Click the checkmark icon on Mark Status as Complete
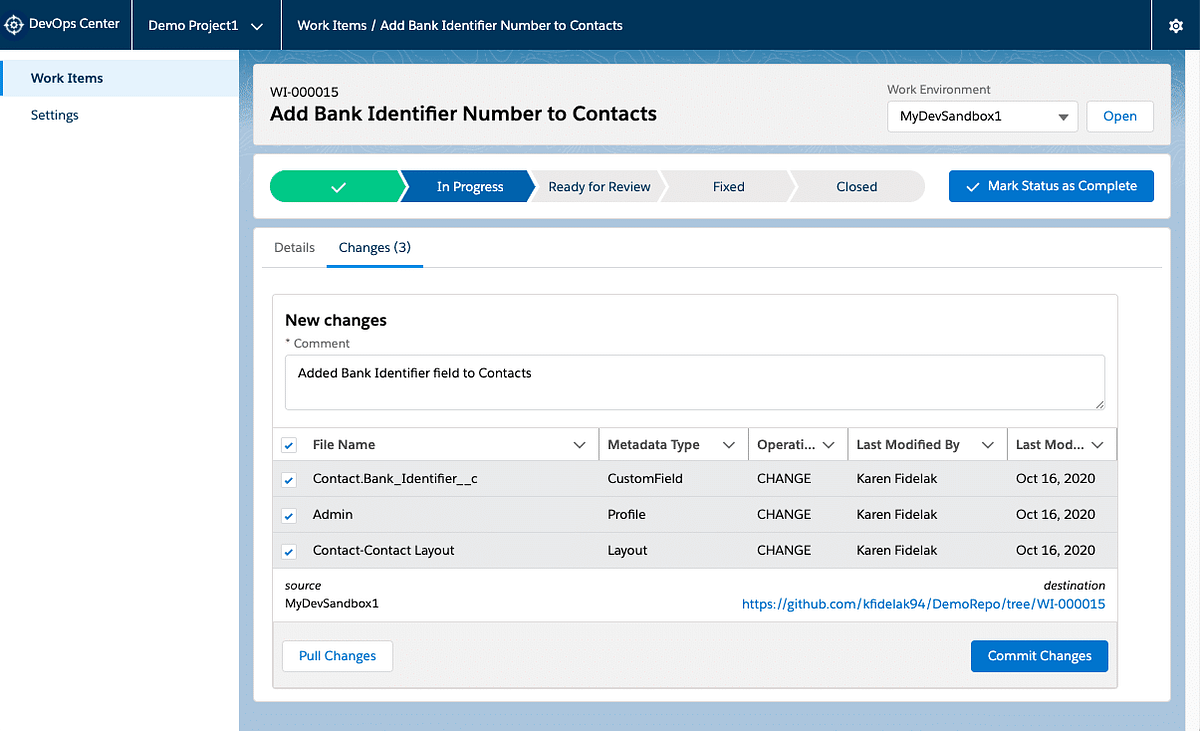 coord(972,186)
